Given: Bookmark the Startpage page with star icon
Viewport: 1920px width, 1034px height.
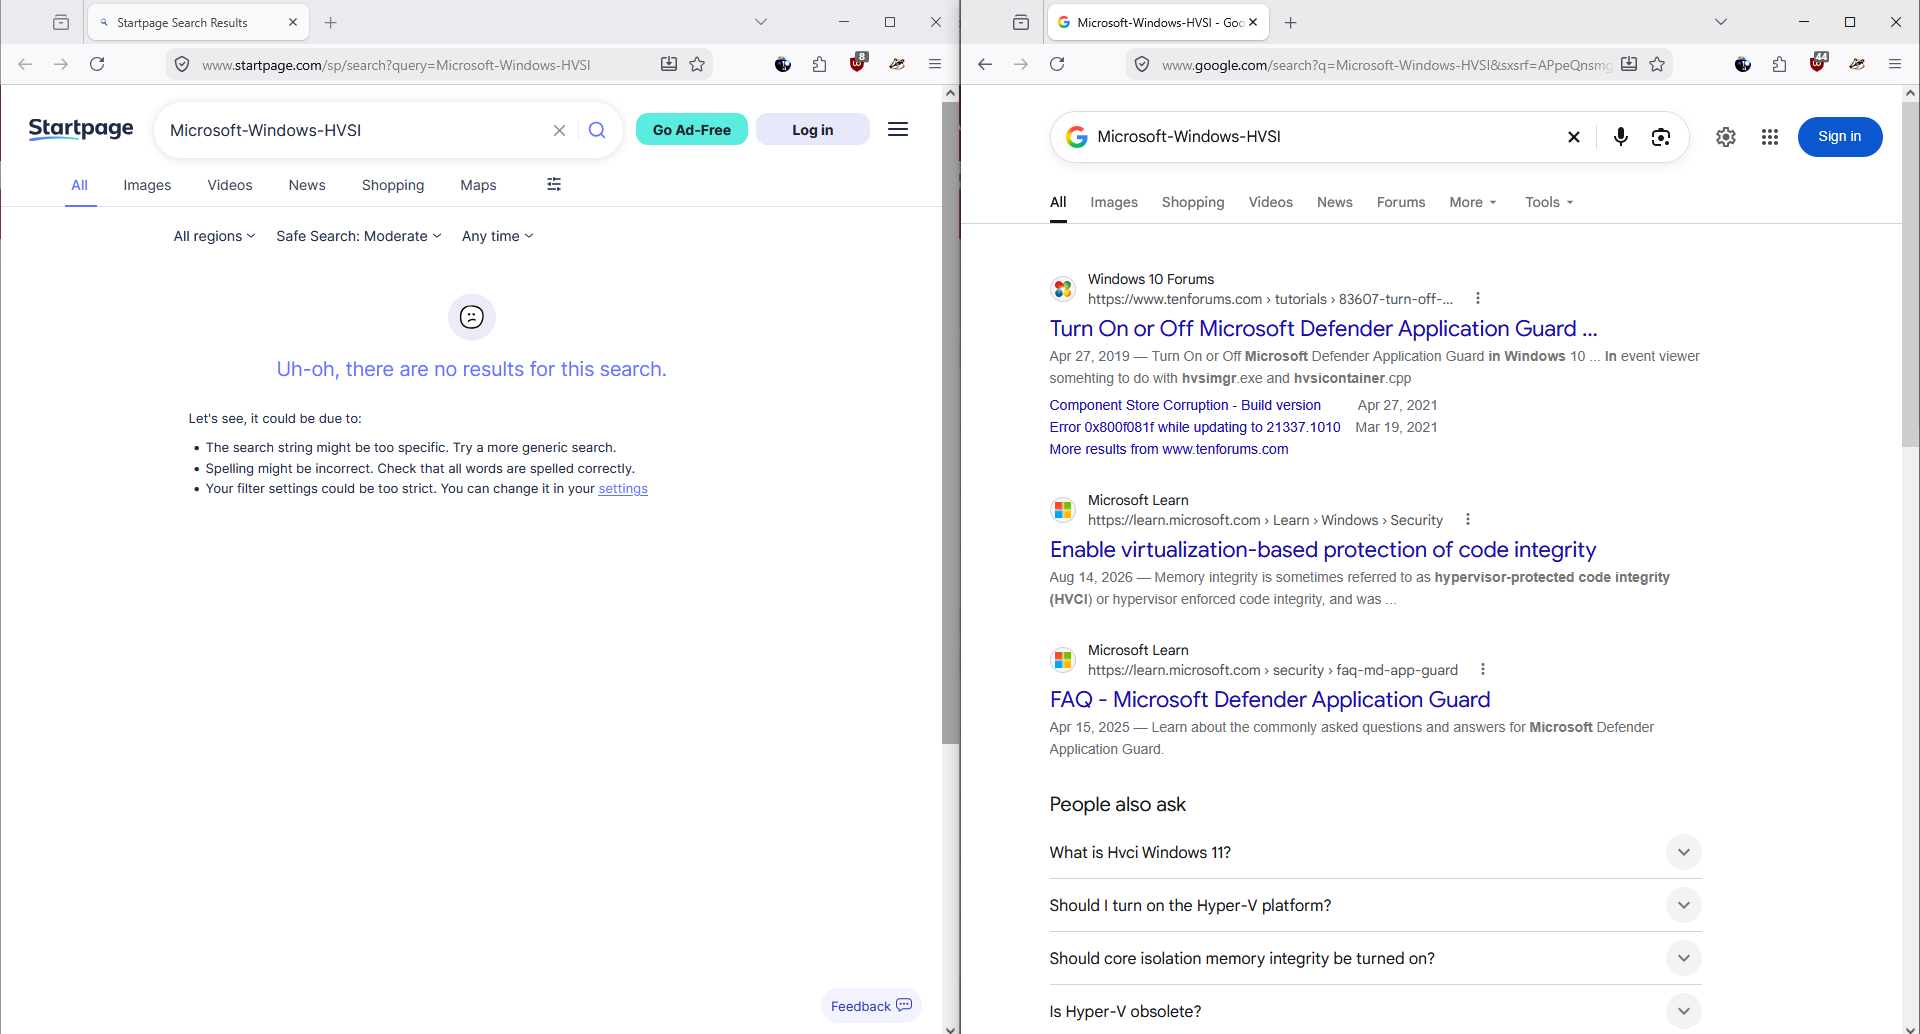Looking at the screenshot, I should (x=697, y=64).
